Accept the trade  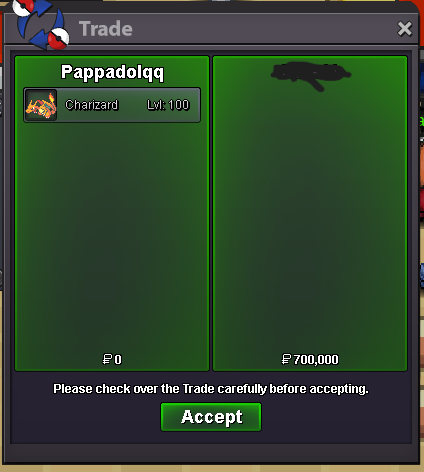pyautogui.click(x=211, y=417)
